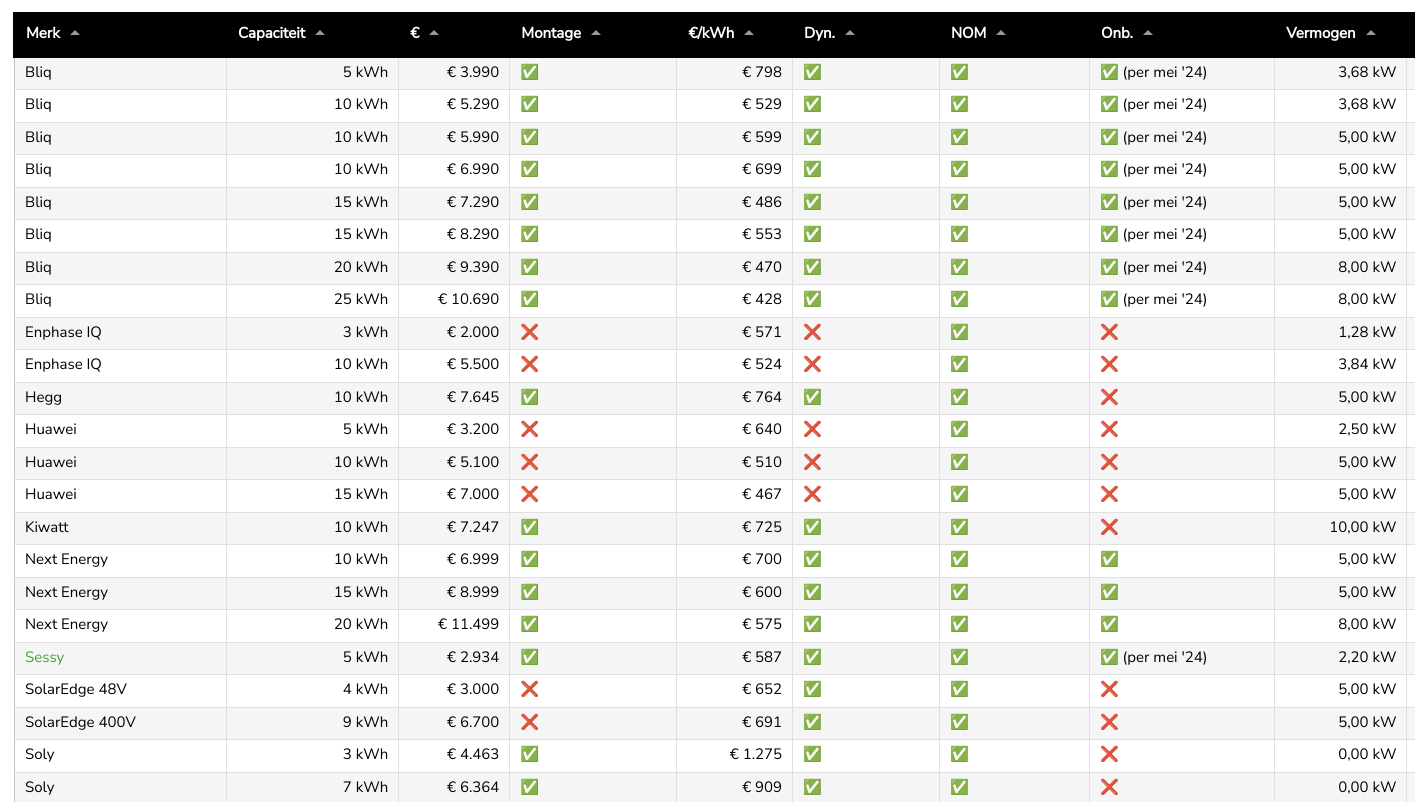1415x802 pixels.
Task: Click the Montage cross for Enphase IQ 3 kWh
Action: coord(530,332)
